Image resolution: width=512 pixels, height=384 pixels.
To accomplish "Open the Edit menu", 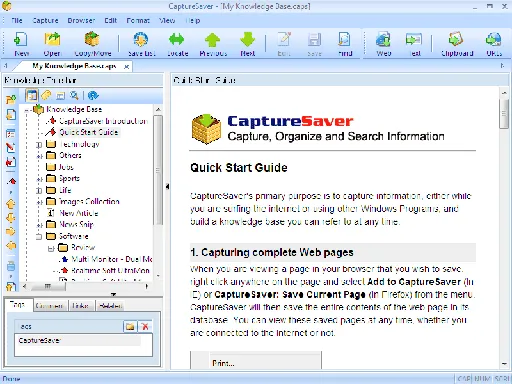I will (111, 20).
